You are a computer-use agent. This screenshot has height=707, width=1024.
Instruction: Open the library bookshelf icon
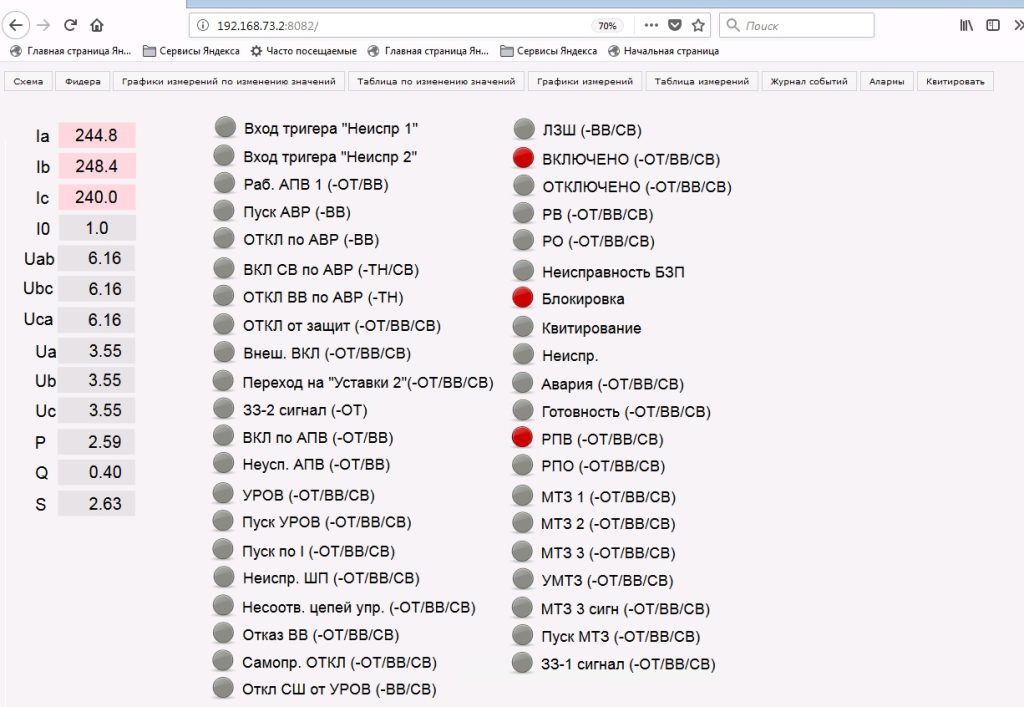pos(967,25)
